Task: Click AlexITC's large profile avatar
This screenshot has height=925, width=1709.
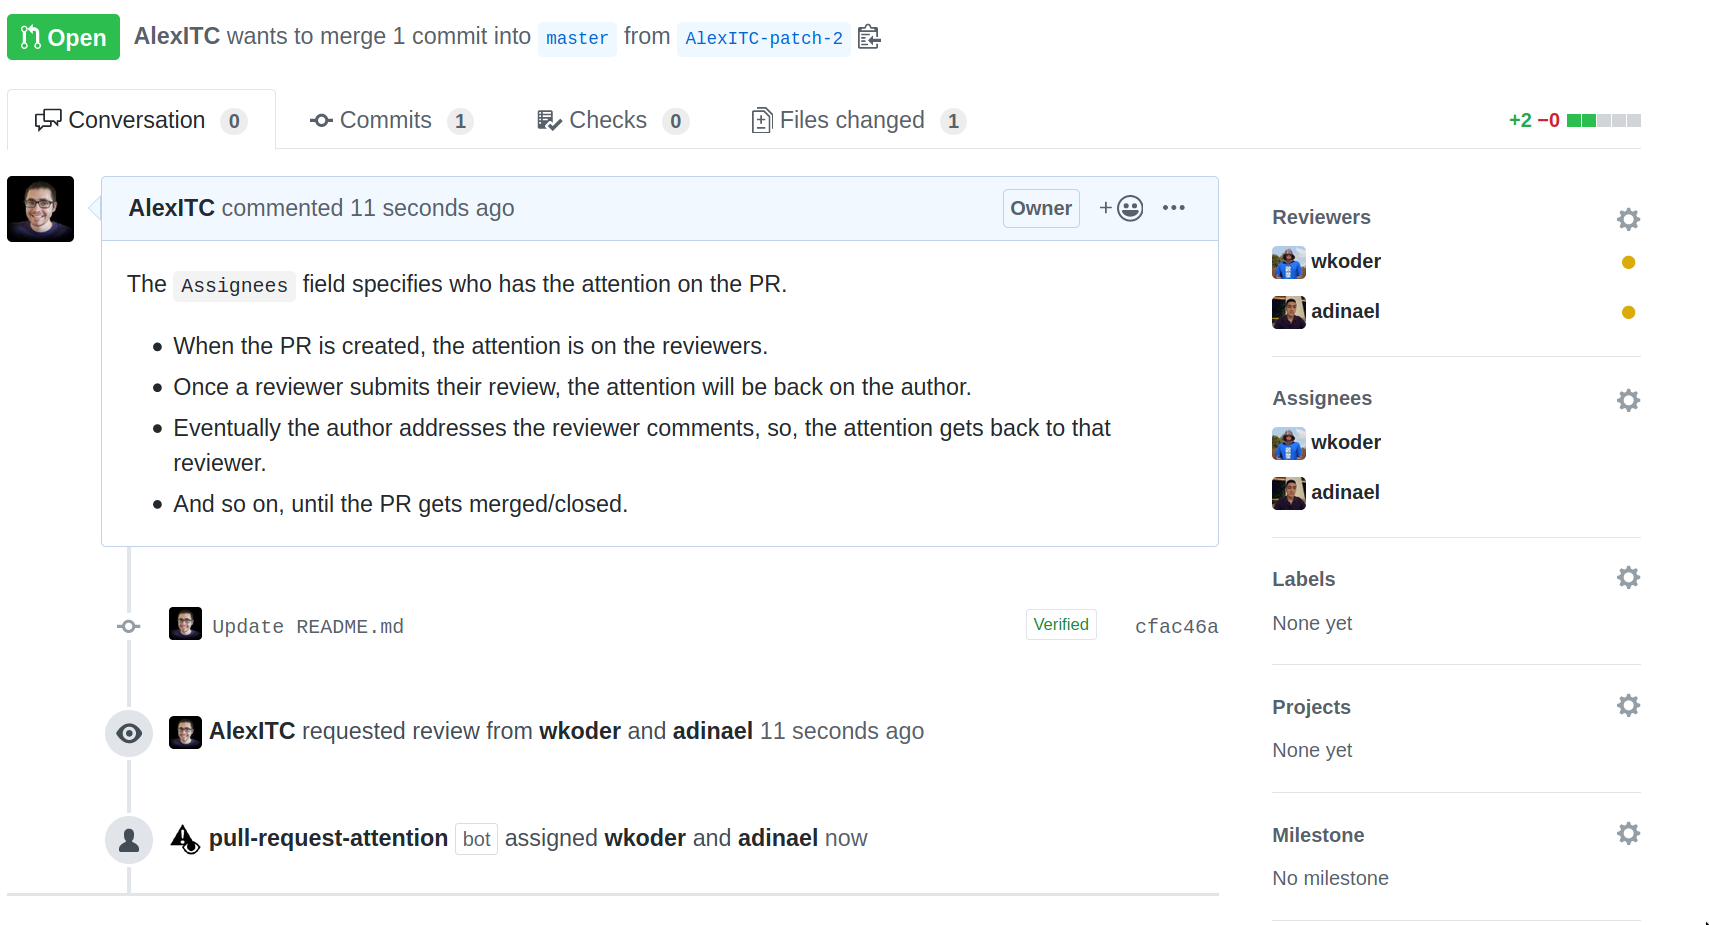Action: tap(40, 209)
